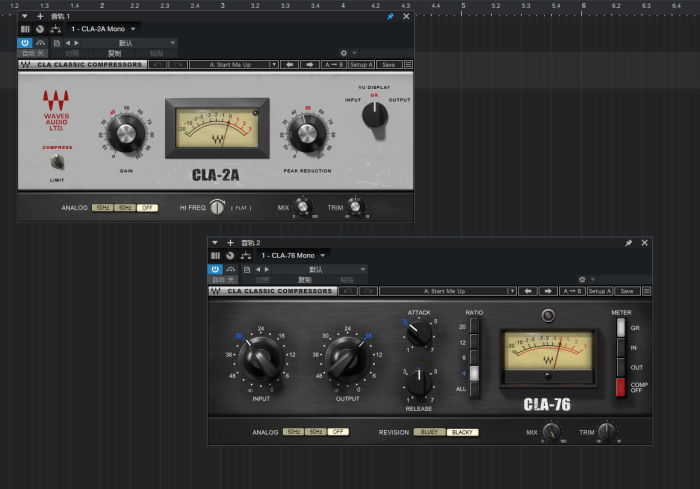Flip the Compress/Limit switch on CLA-2A
The image size is (700, 489).
point(57,161)
